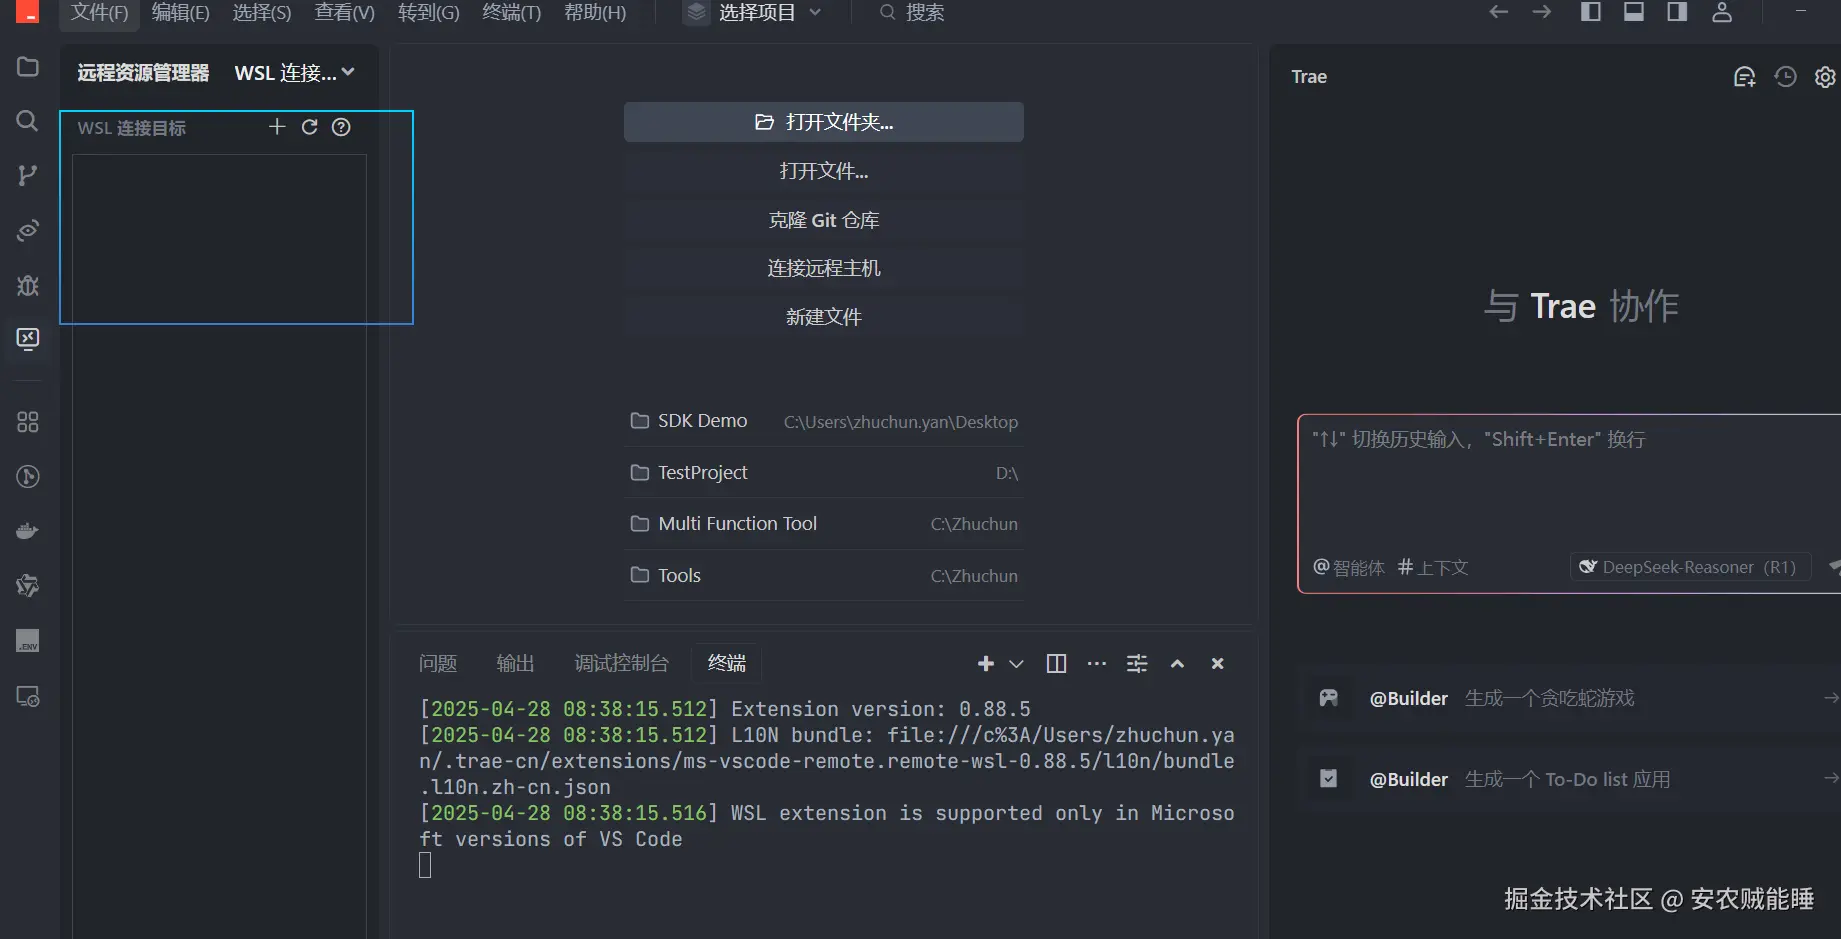Open the TestProject recent folder
This screenshot has height=939, width=1841.
[x=701, y=472]
